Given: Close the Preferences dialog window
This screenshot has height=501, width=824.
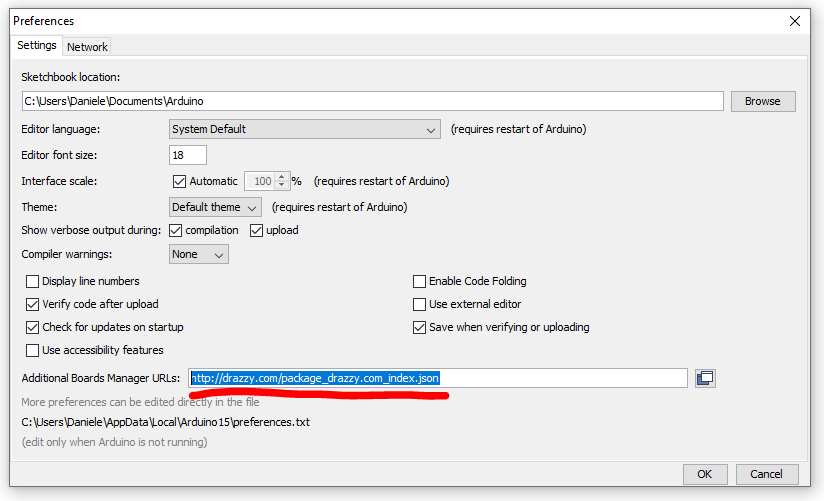Looking at the screenshot, I should coord(795,21).
